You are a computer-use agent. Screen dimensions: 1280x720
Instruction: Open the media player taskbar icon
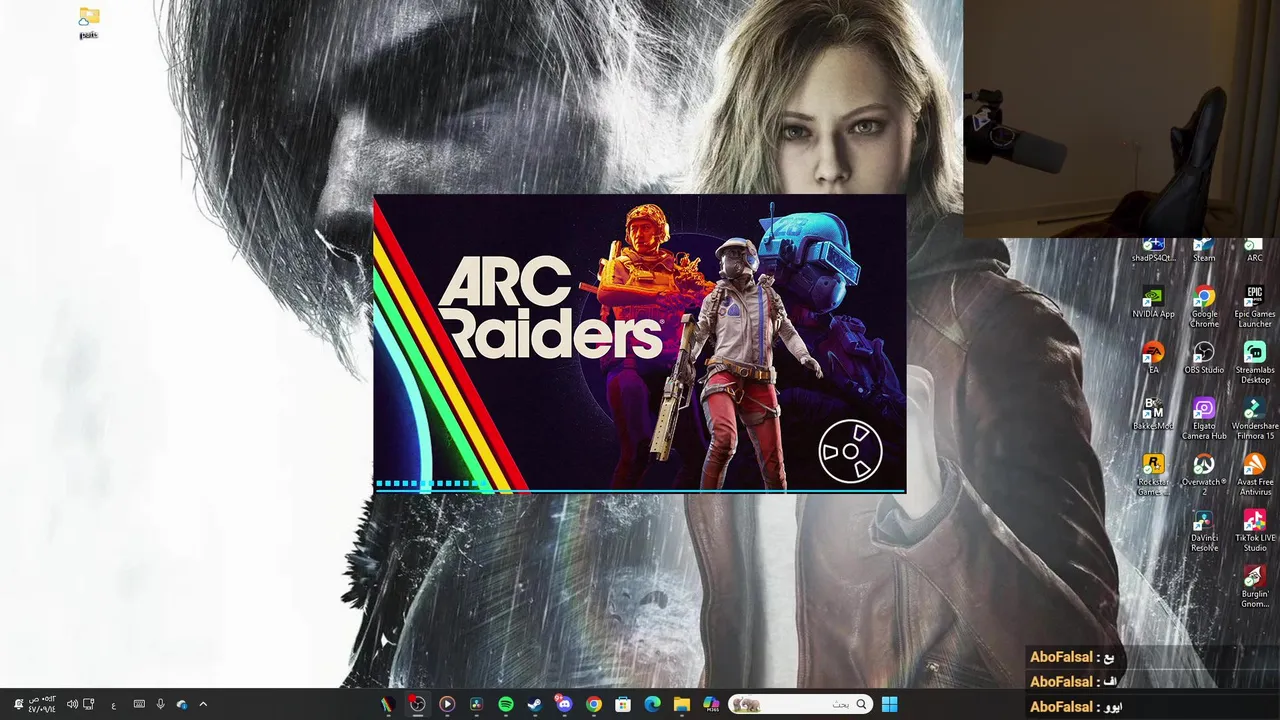point(447,704)
